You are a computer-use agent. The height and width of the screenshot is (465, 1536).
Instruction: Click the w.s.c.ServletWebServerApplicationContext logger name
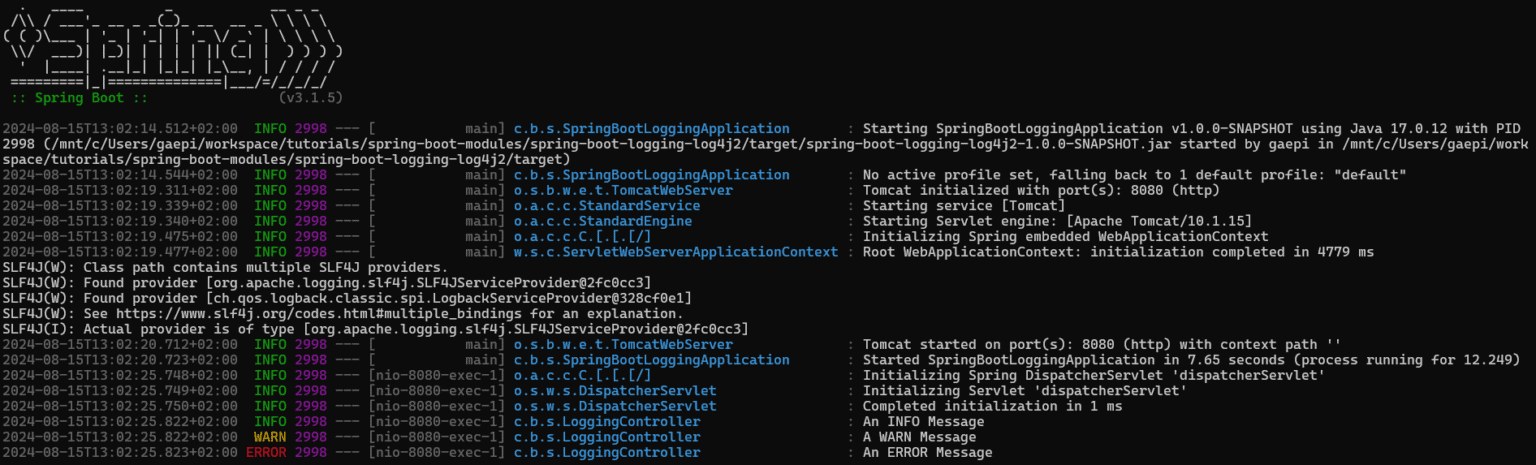pyautogui.click(x=676, y=252)
